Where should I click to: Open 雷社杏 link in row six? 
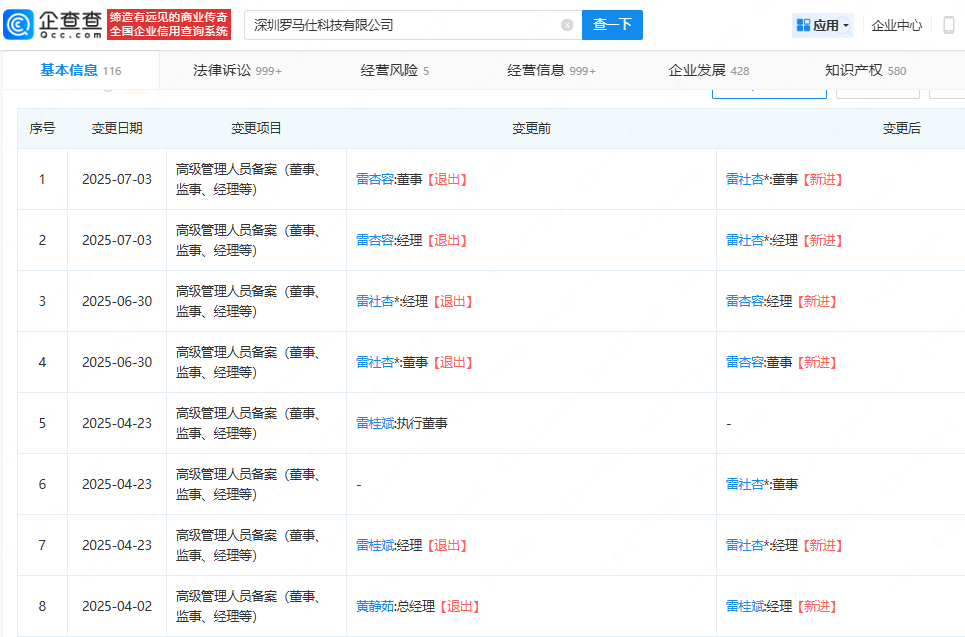(x=745, y=484)
